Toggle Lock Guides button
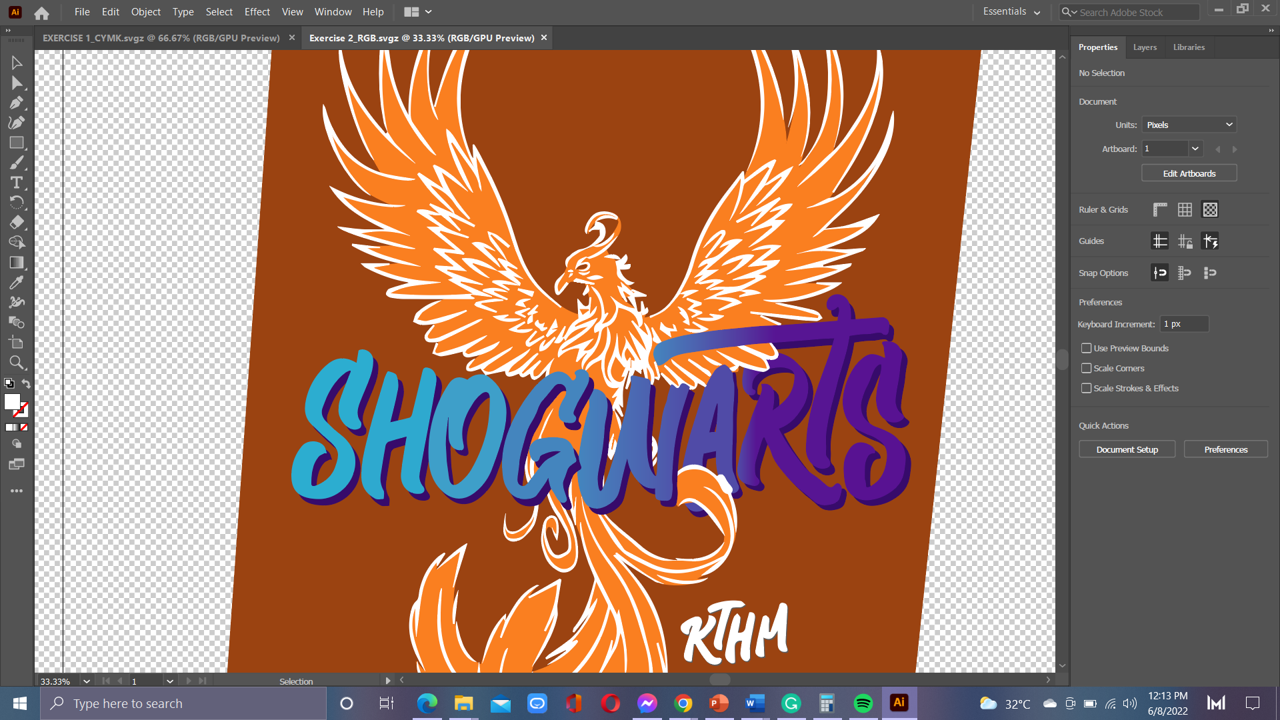 [x=1185, y=241]
